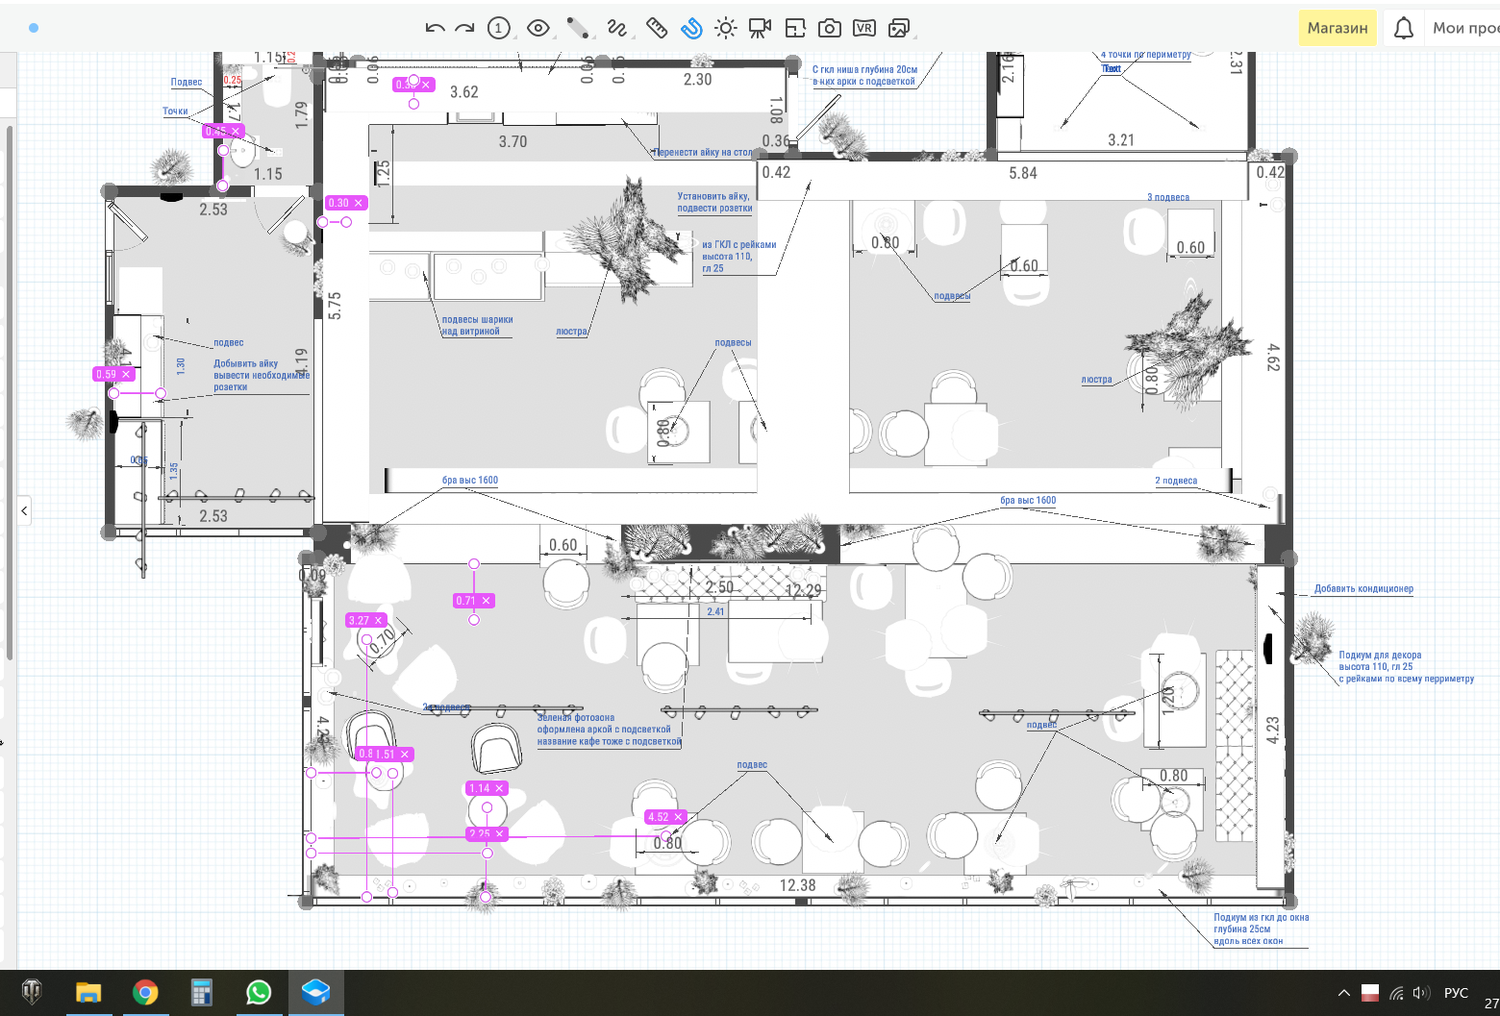Select the ruler measurement tool

tap(656, 28)
